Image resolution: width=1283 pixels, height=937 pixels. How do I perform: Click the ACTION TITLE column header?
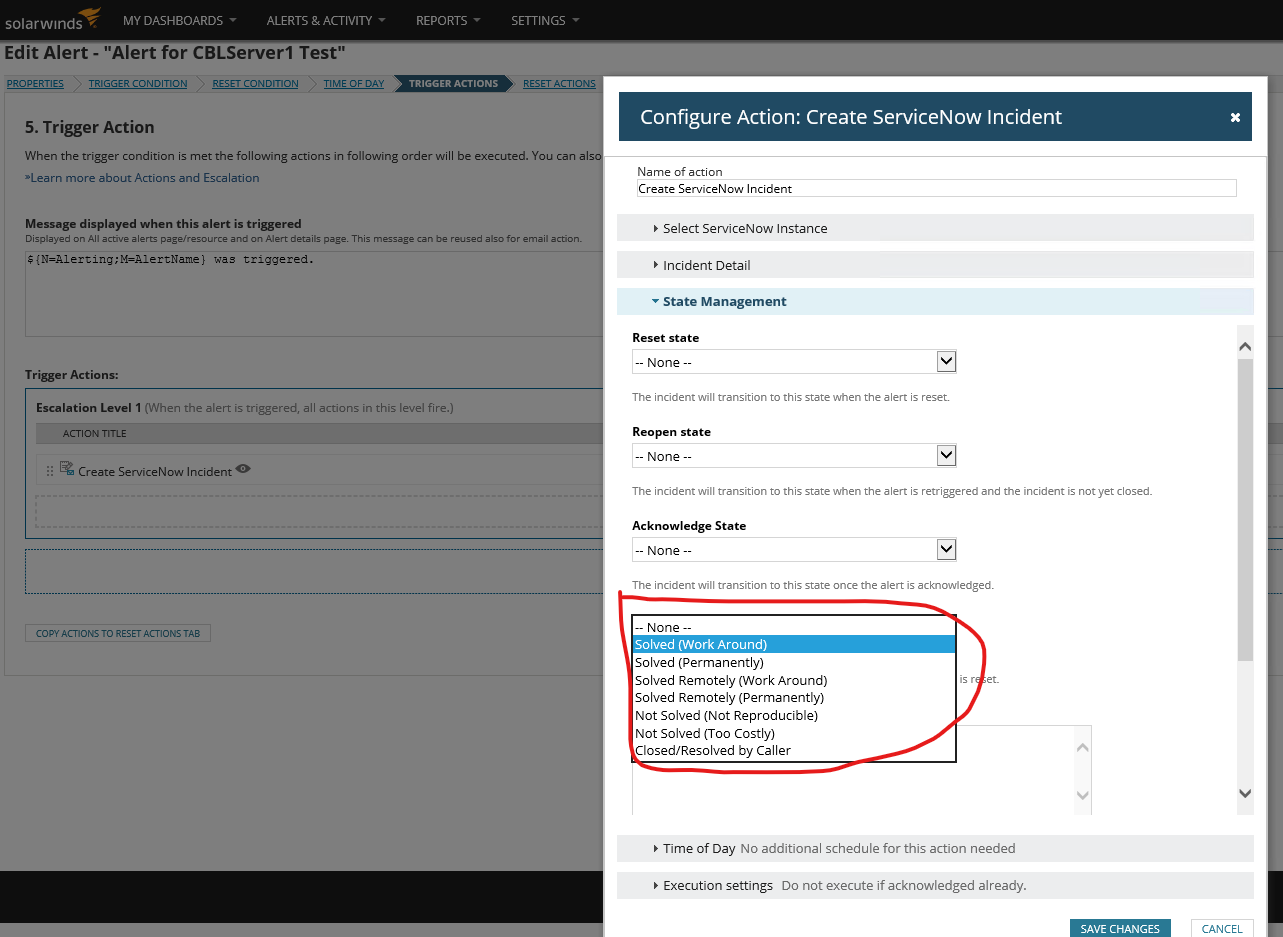click(95, 433)
